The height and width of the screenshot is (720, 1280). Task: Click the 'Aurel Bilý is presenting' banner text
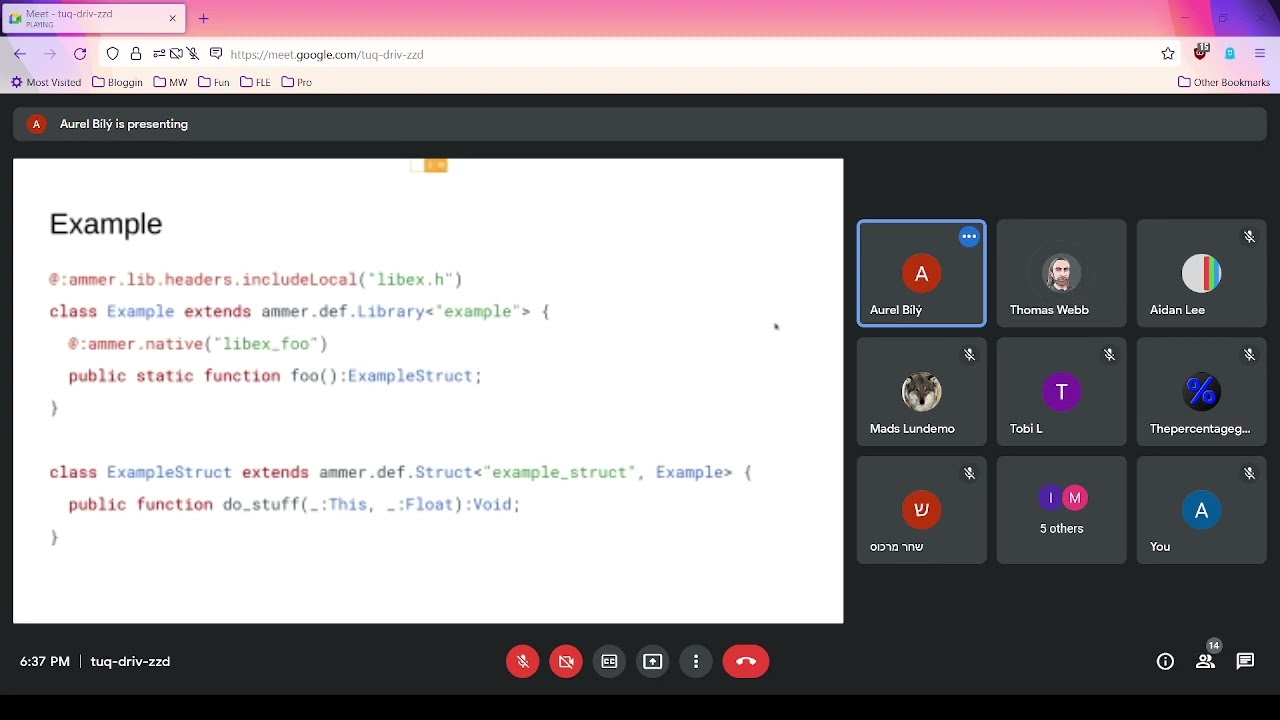click(x=124, y=125)
